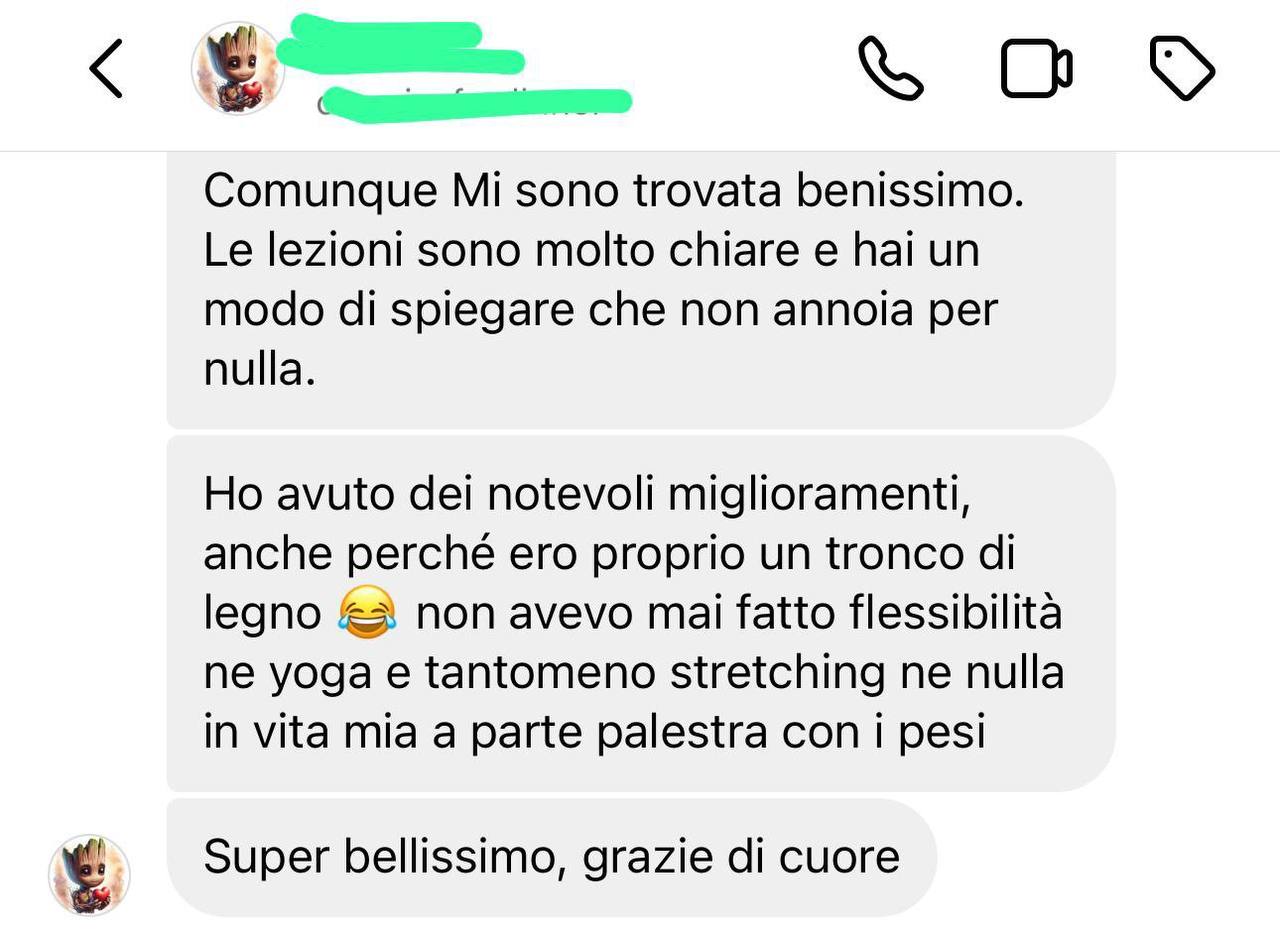This screenshot has width=1280, height=929.
Task: Open the Groot profile picture in the header
Action: point(237,68)
